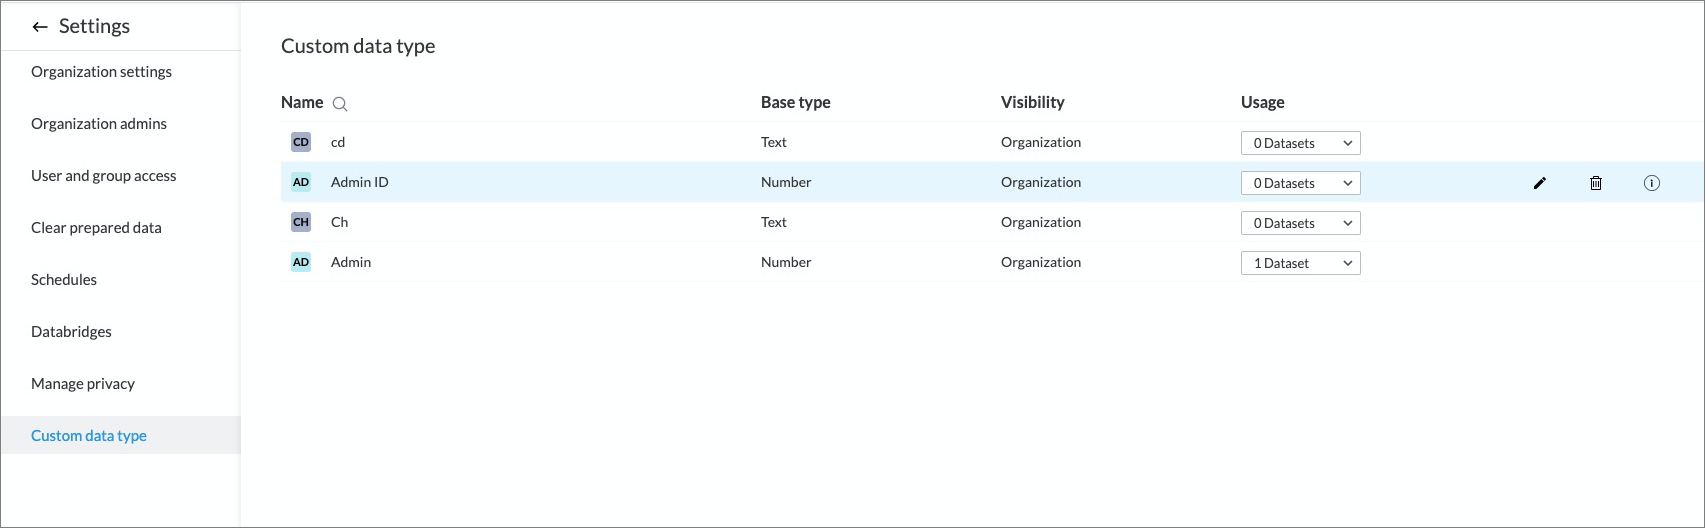Edit the Admin ID data type
The width and height of the screenshot is (1705, 528).
tap(1540, 183)
